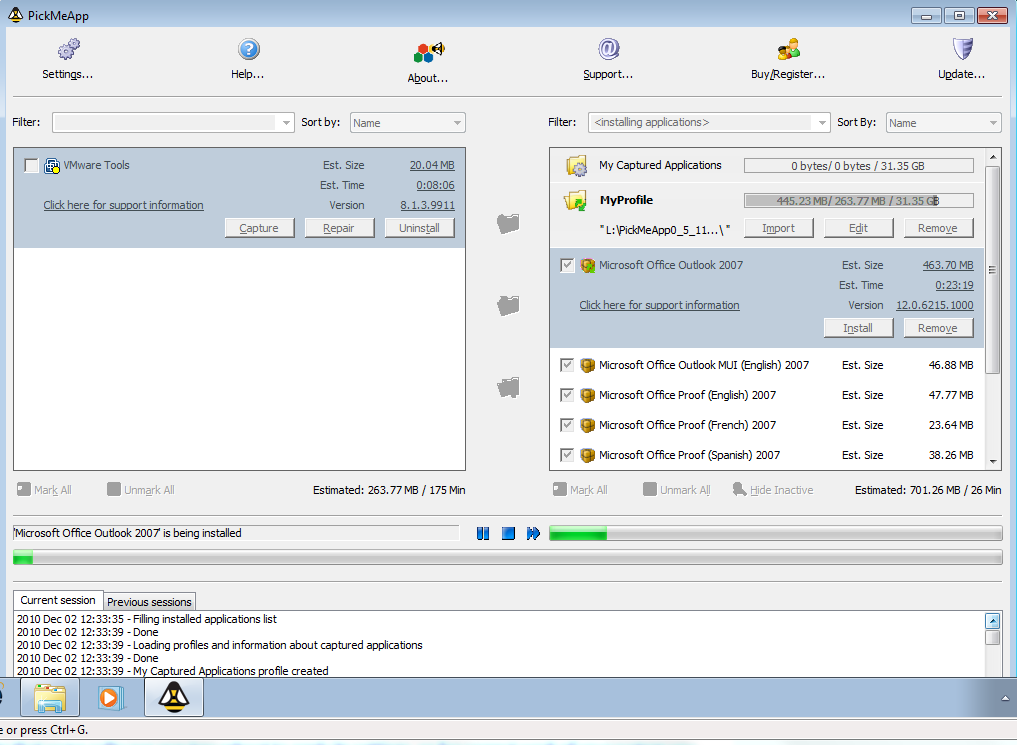This screenshot has height=745, width=1017.
Task: Click the session log scrollbar up arrow
Action: pyautogui.click(x=992, y=621)
